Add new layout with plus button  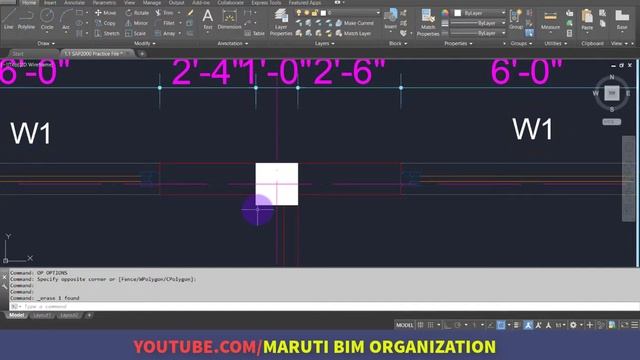point(89,315)
